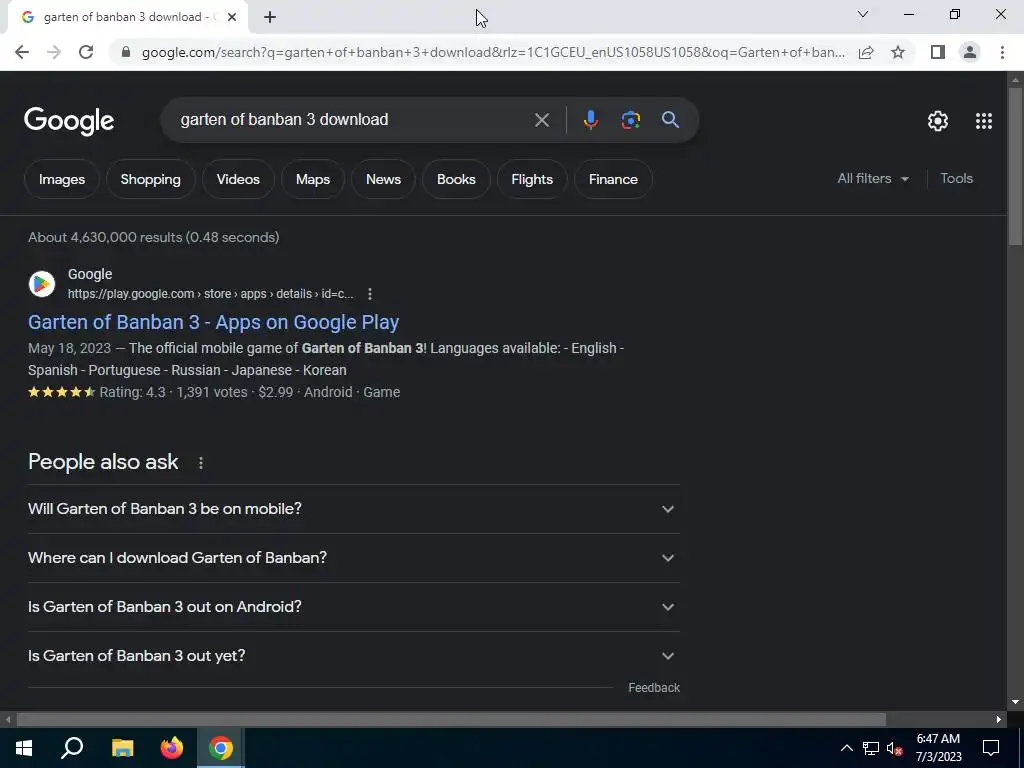Open Chrome three-dot menu
Screen dimensions: 1024x768
1002,52
